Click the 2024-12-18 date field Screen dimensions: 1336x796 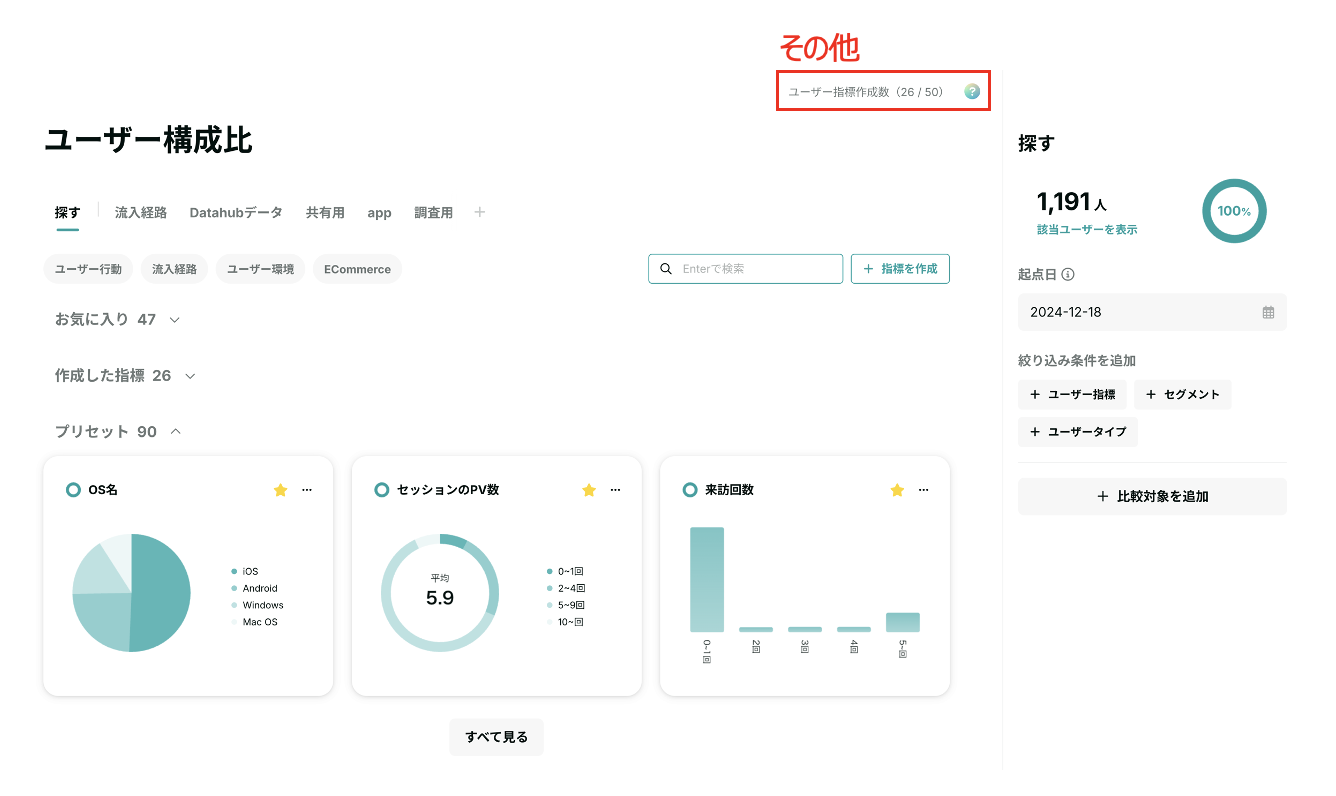(x=1152, y=312)
